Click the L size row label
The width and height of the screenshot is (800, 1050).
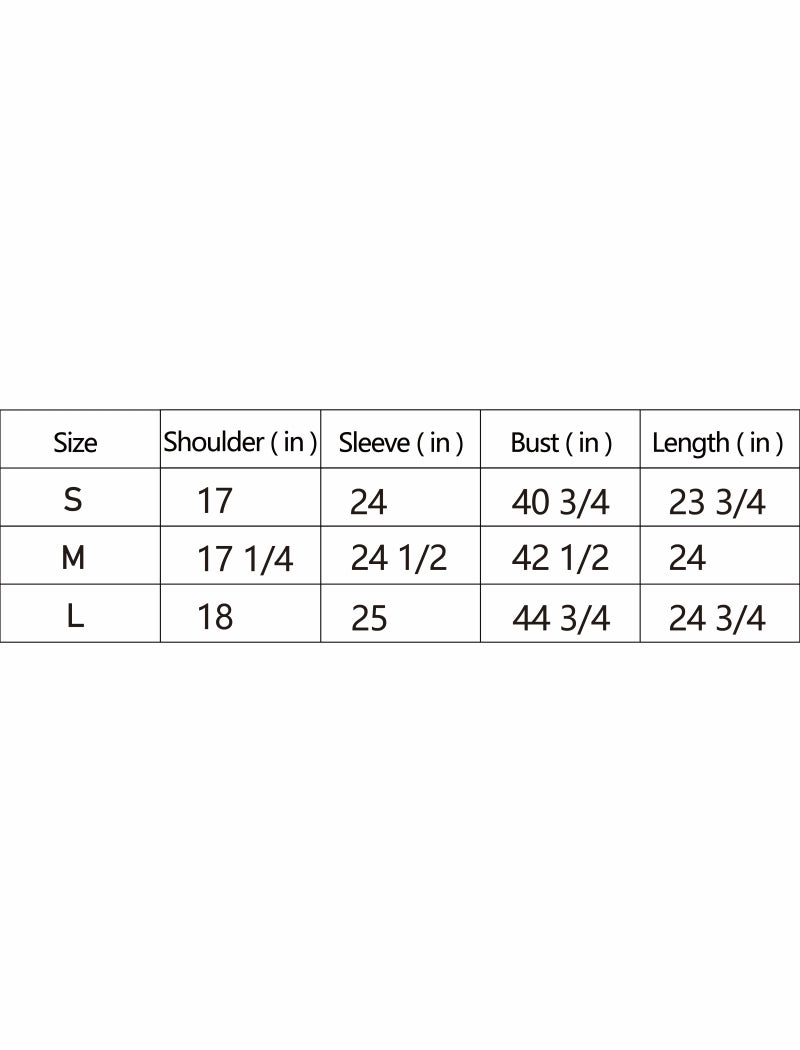click(x=75, y=616)
